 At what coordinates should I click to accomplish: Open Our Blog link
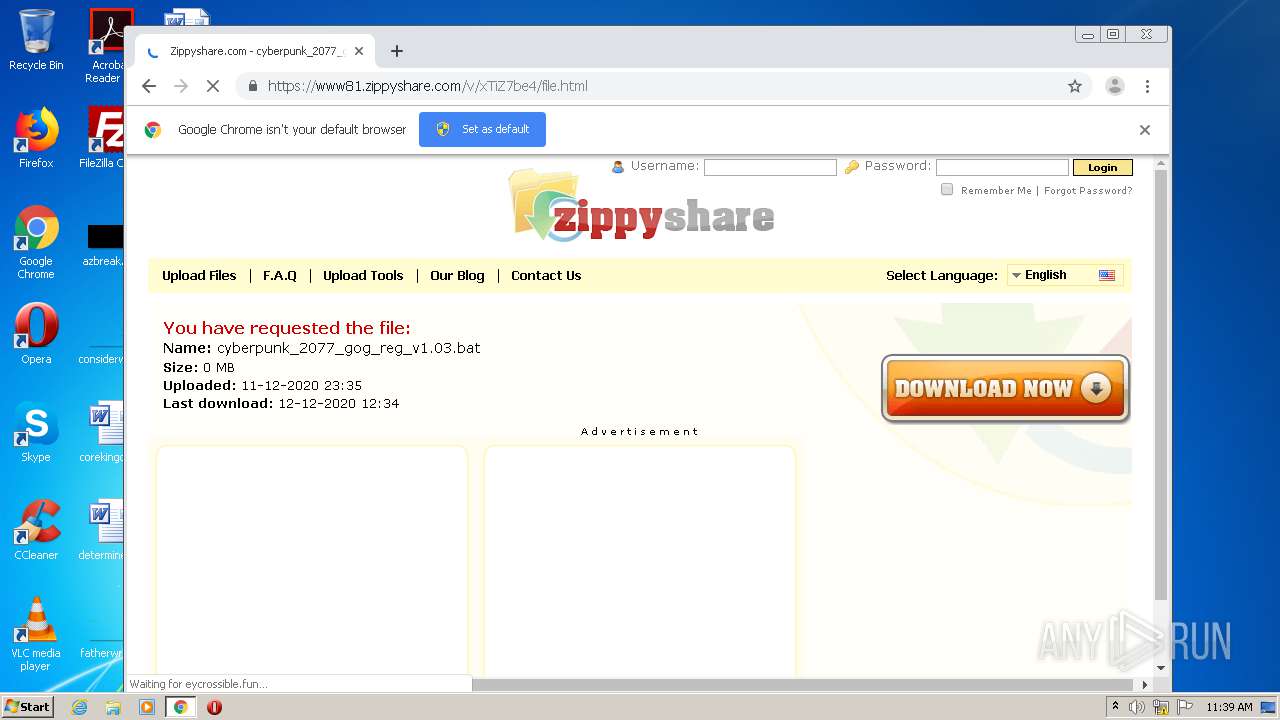(x=457, y=276)
